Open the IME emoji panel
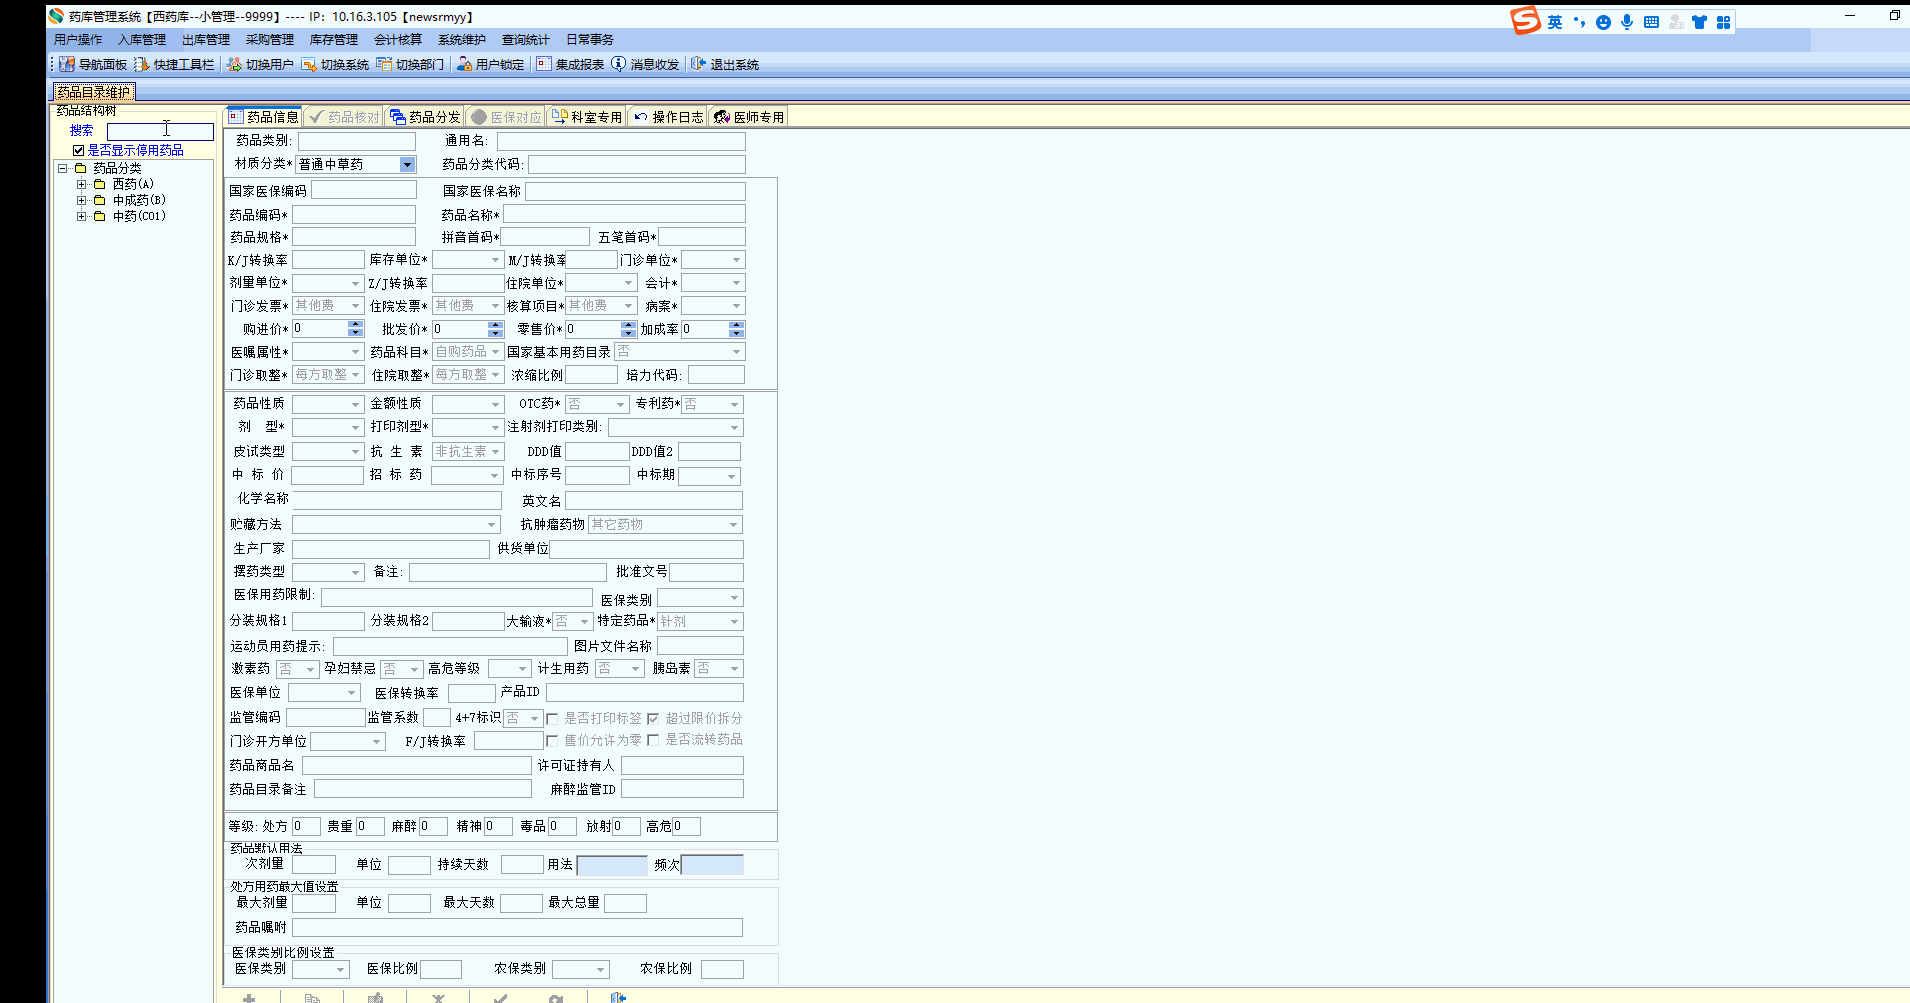1910x1003 pixels. (1603, 22)
